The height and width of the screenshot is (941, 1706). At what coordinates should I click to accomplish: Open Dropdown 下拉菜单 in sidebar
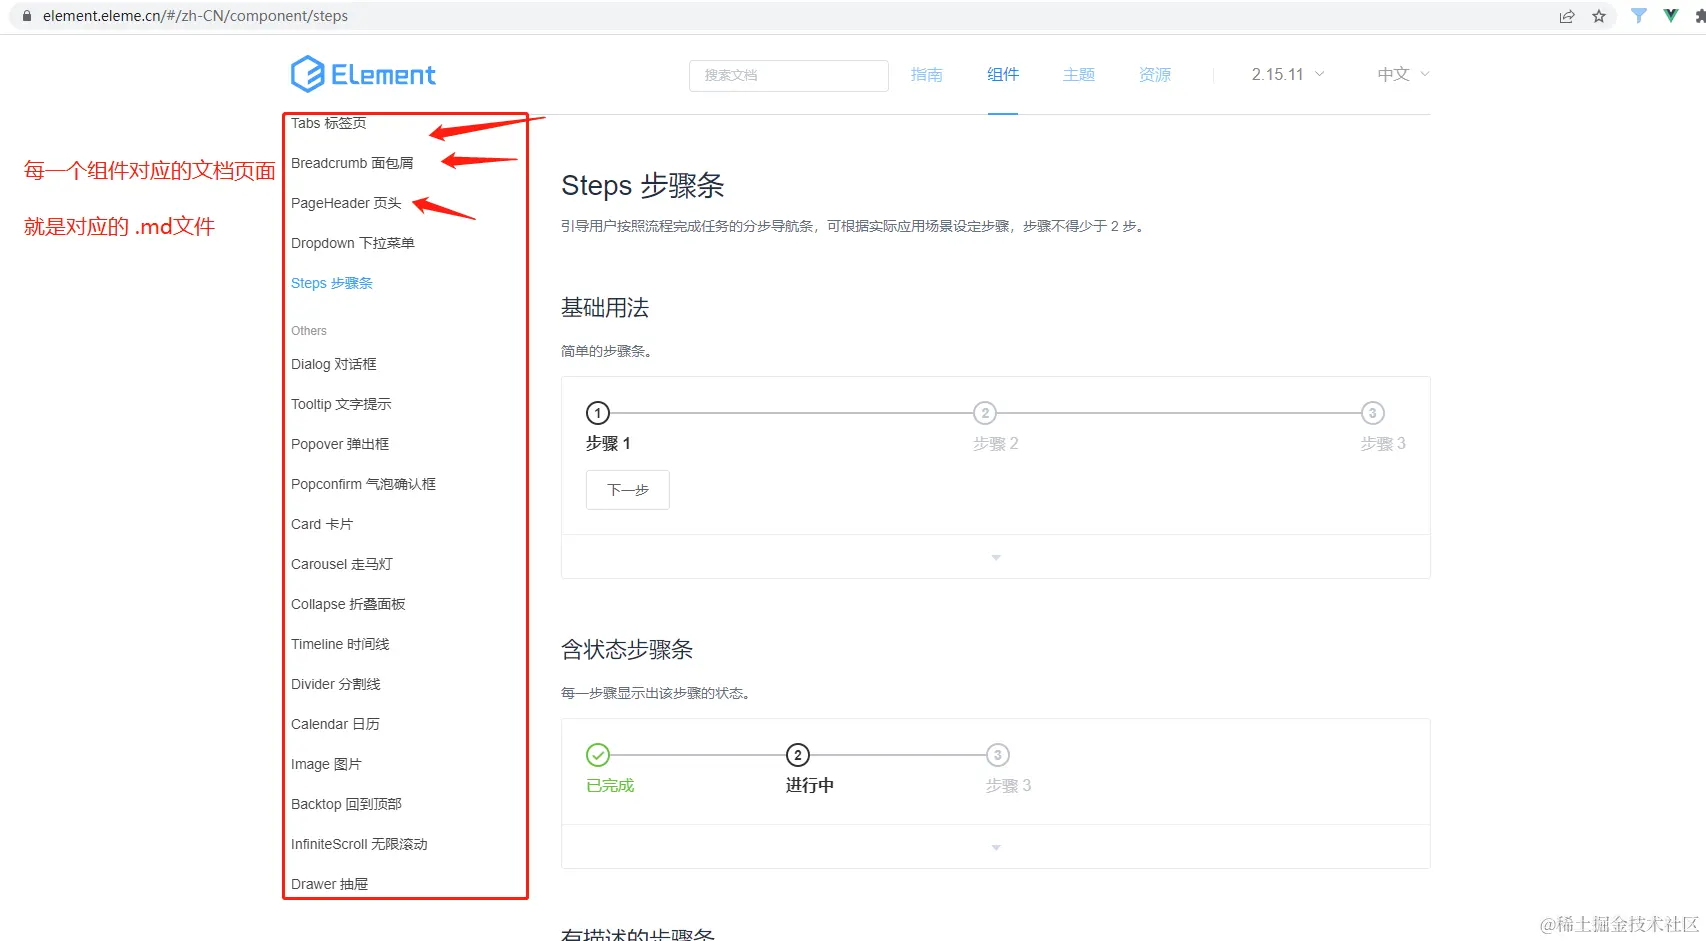click(353, 243)
